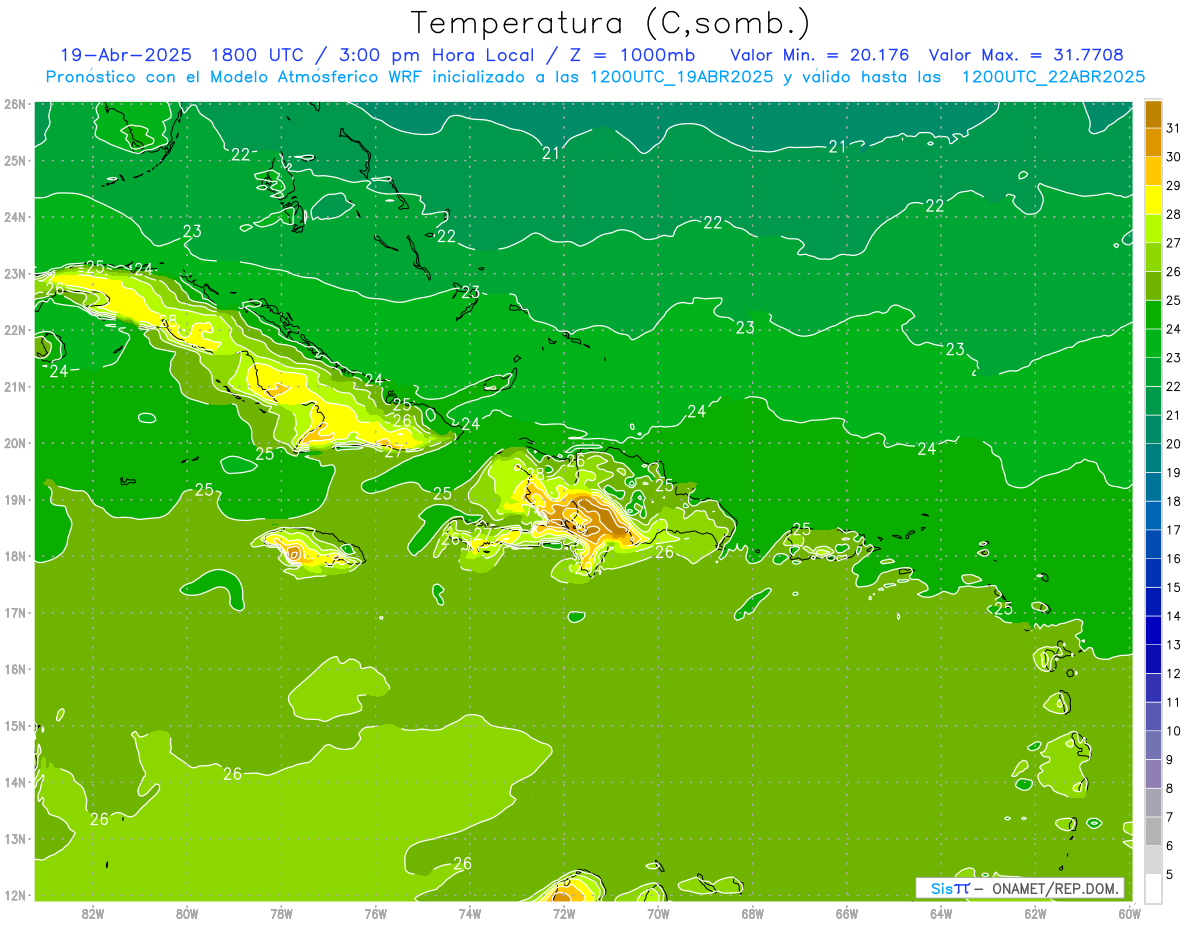Pick the orange legend swatch between 30 and 31
This screenshot has width=1200, height=927.
[x=1153, y=142]
